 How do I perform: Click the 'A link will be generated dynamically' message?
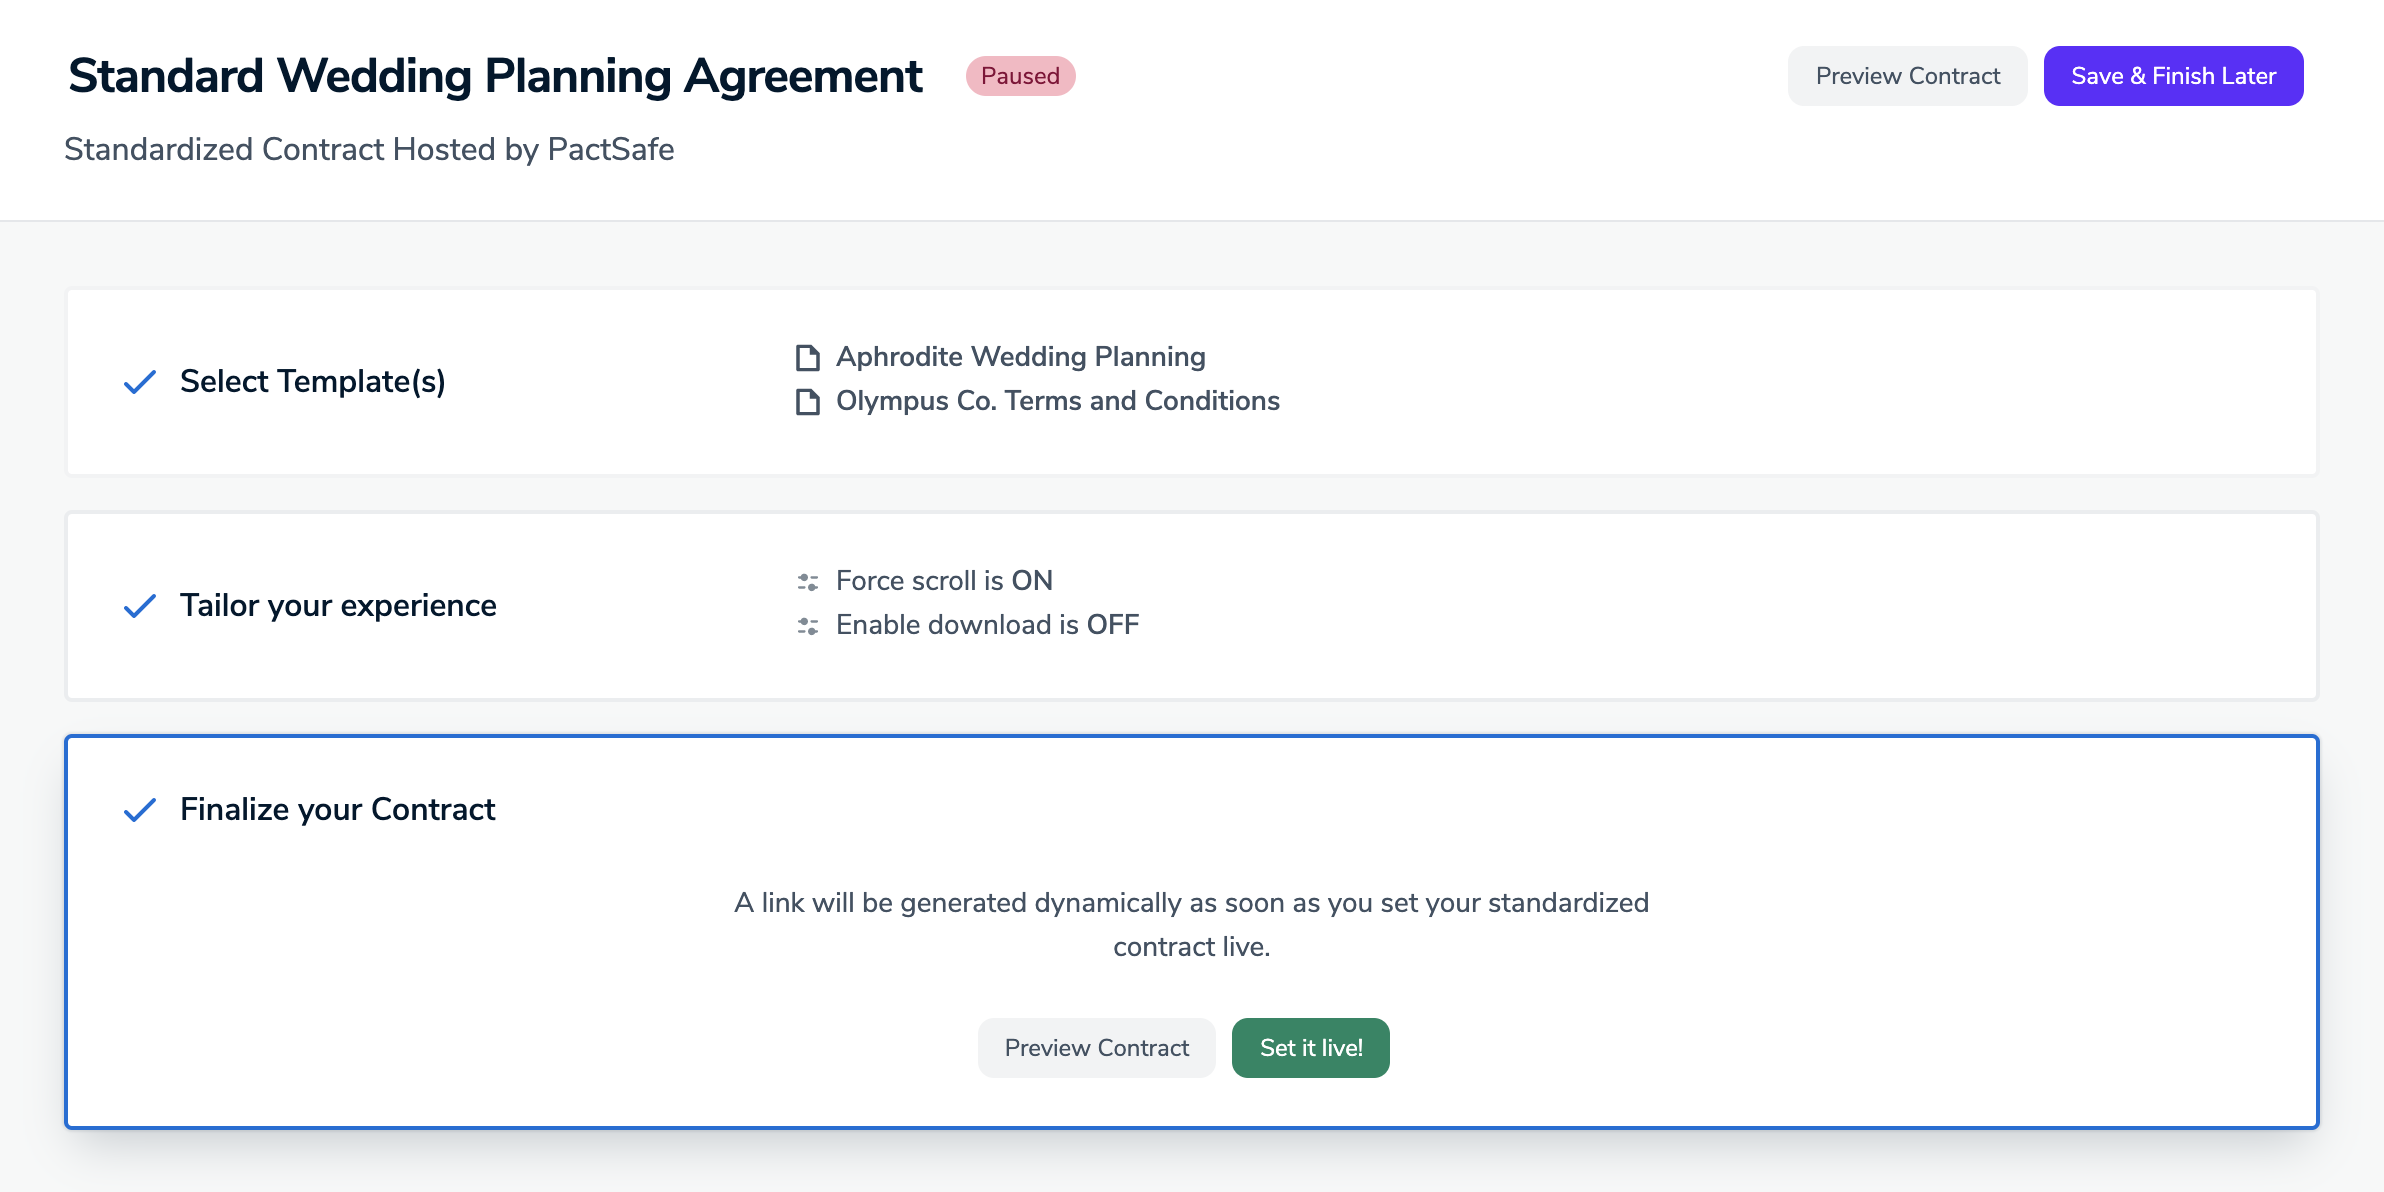(1191, 925)
